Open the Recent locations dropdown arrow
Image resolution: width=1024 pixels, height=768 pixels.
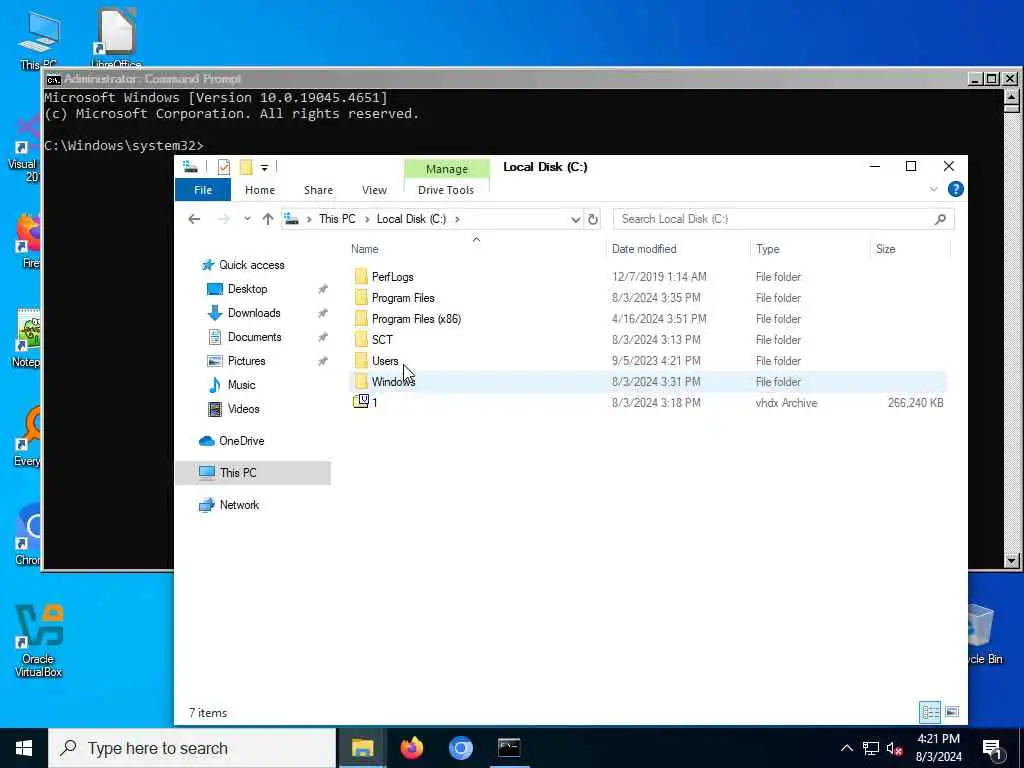[x=247, y=219]
